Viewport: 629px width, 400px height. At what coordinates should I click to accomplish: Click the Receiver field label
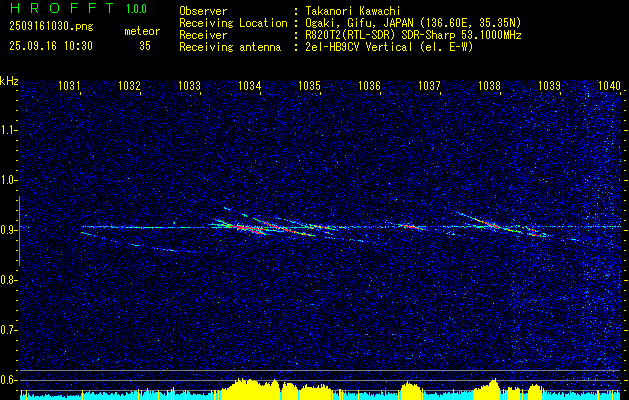click(x=203, y=35)
